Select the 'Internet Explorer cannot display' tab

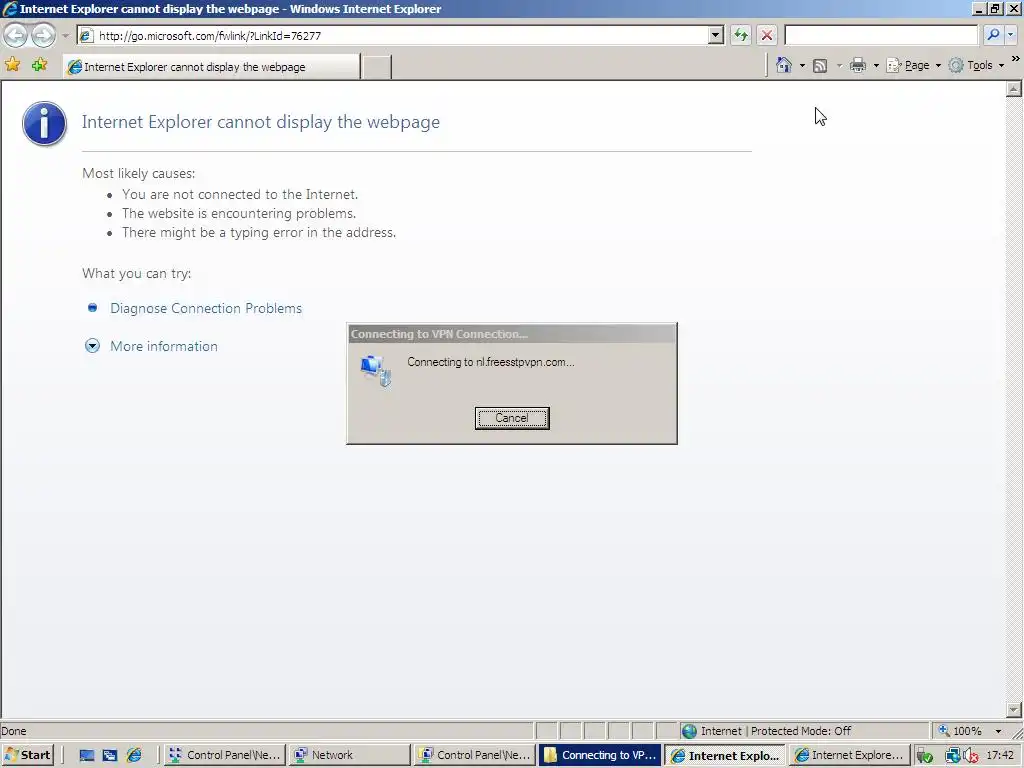point(212,67)
